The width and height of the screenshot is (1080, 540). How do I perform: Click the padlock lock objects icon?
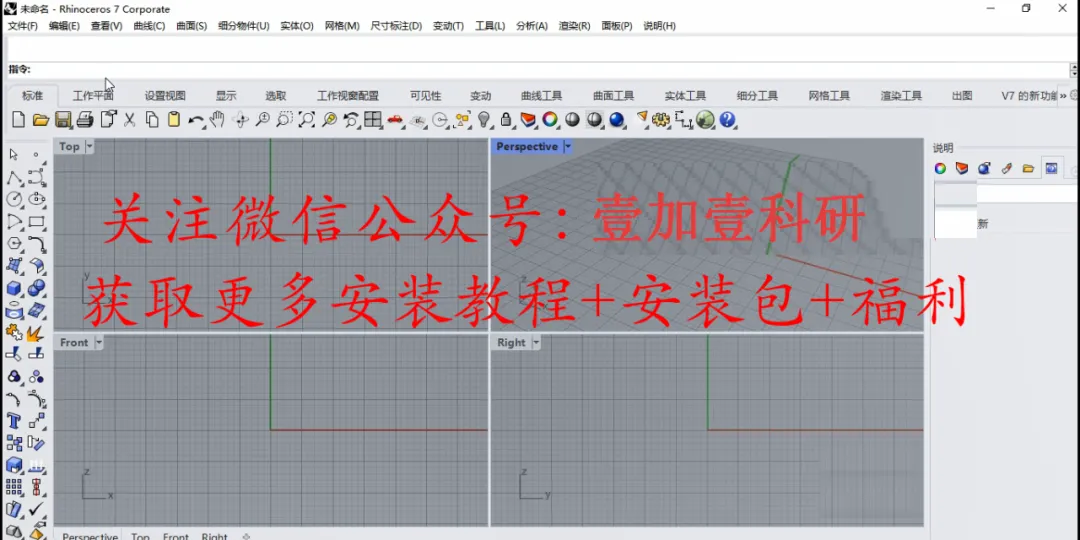click(x=506, y=120)
